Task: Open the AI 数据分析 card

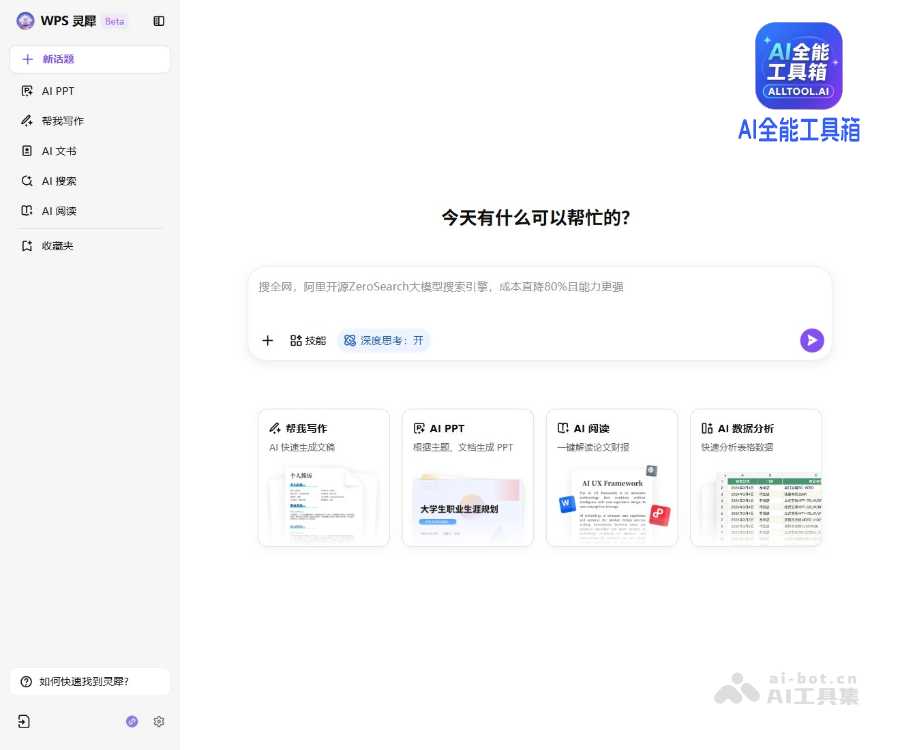Action: (756, 477)
